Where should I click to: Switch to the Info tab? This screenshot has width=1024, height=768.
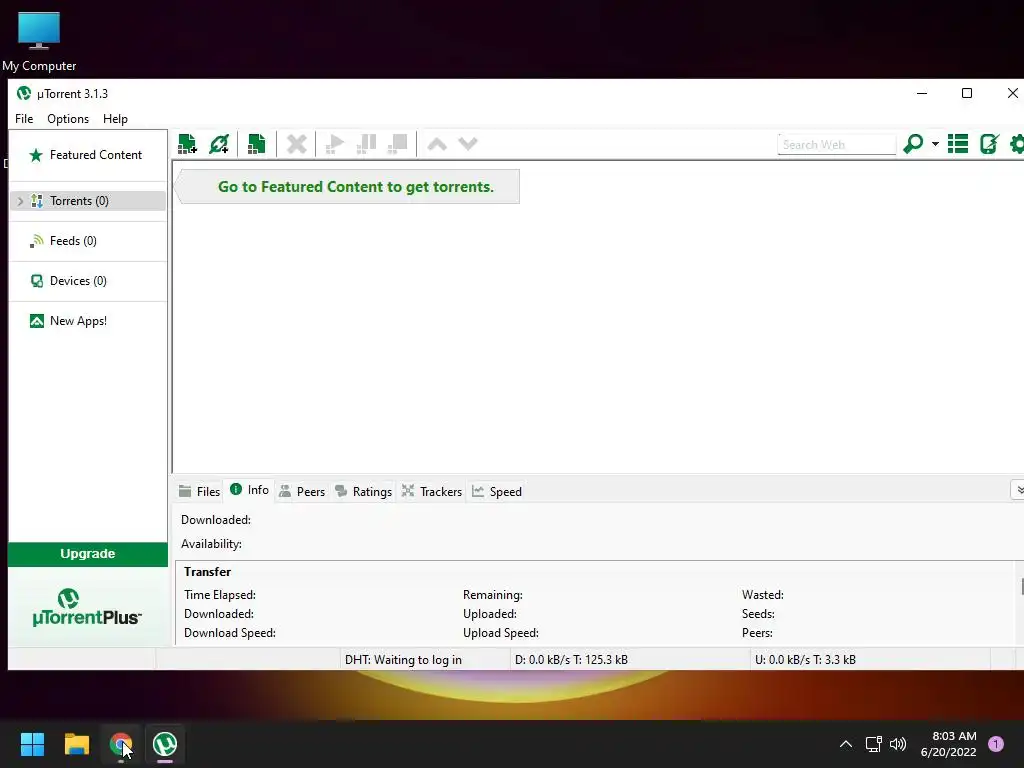point(249,490)
